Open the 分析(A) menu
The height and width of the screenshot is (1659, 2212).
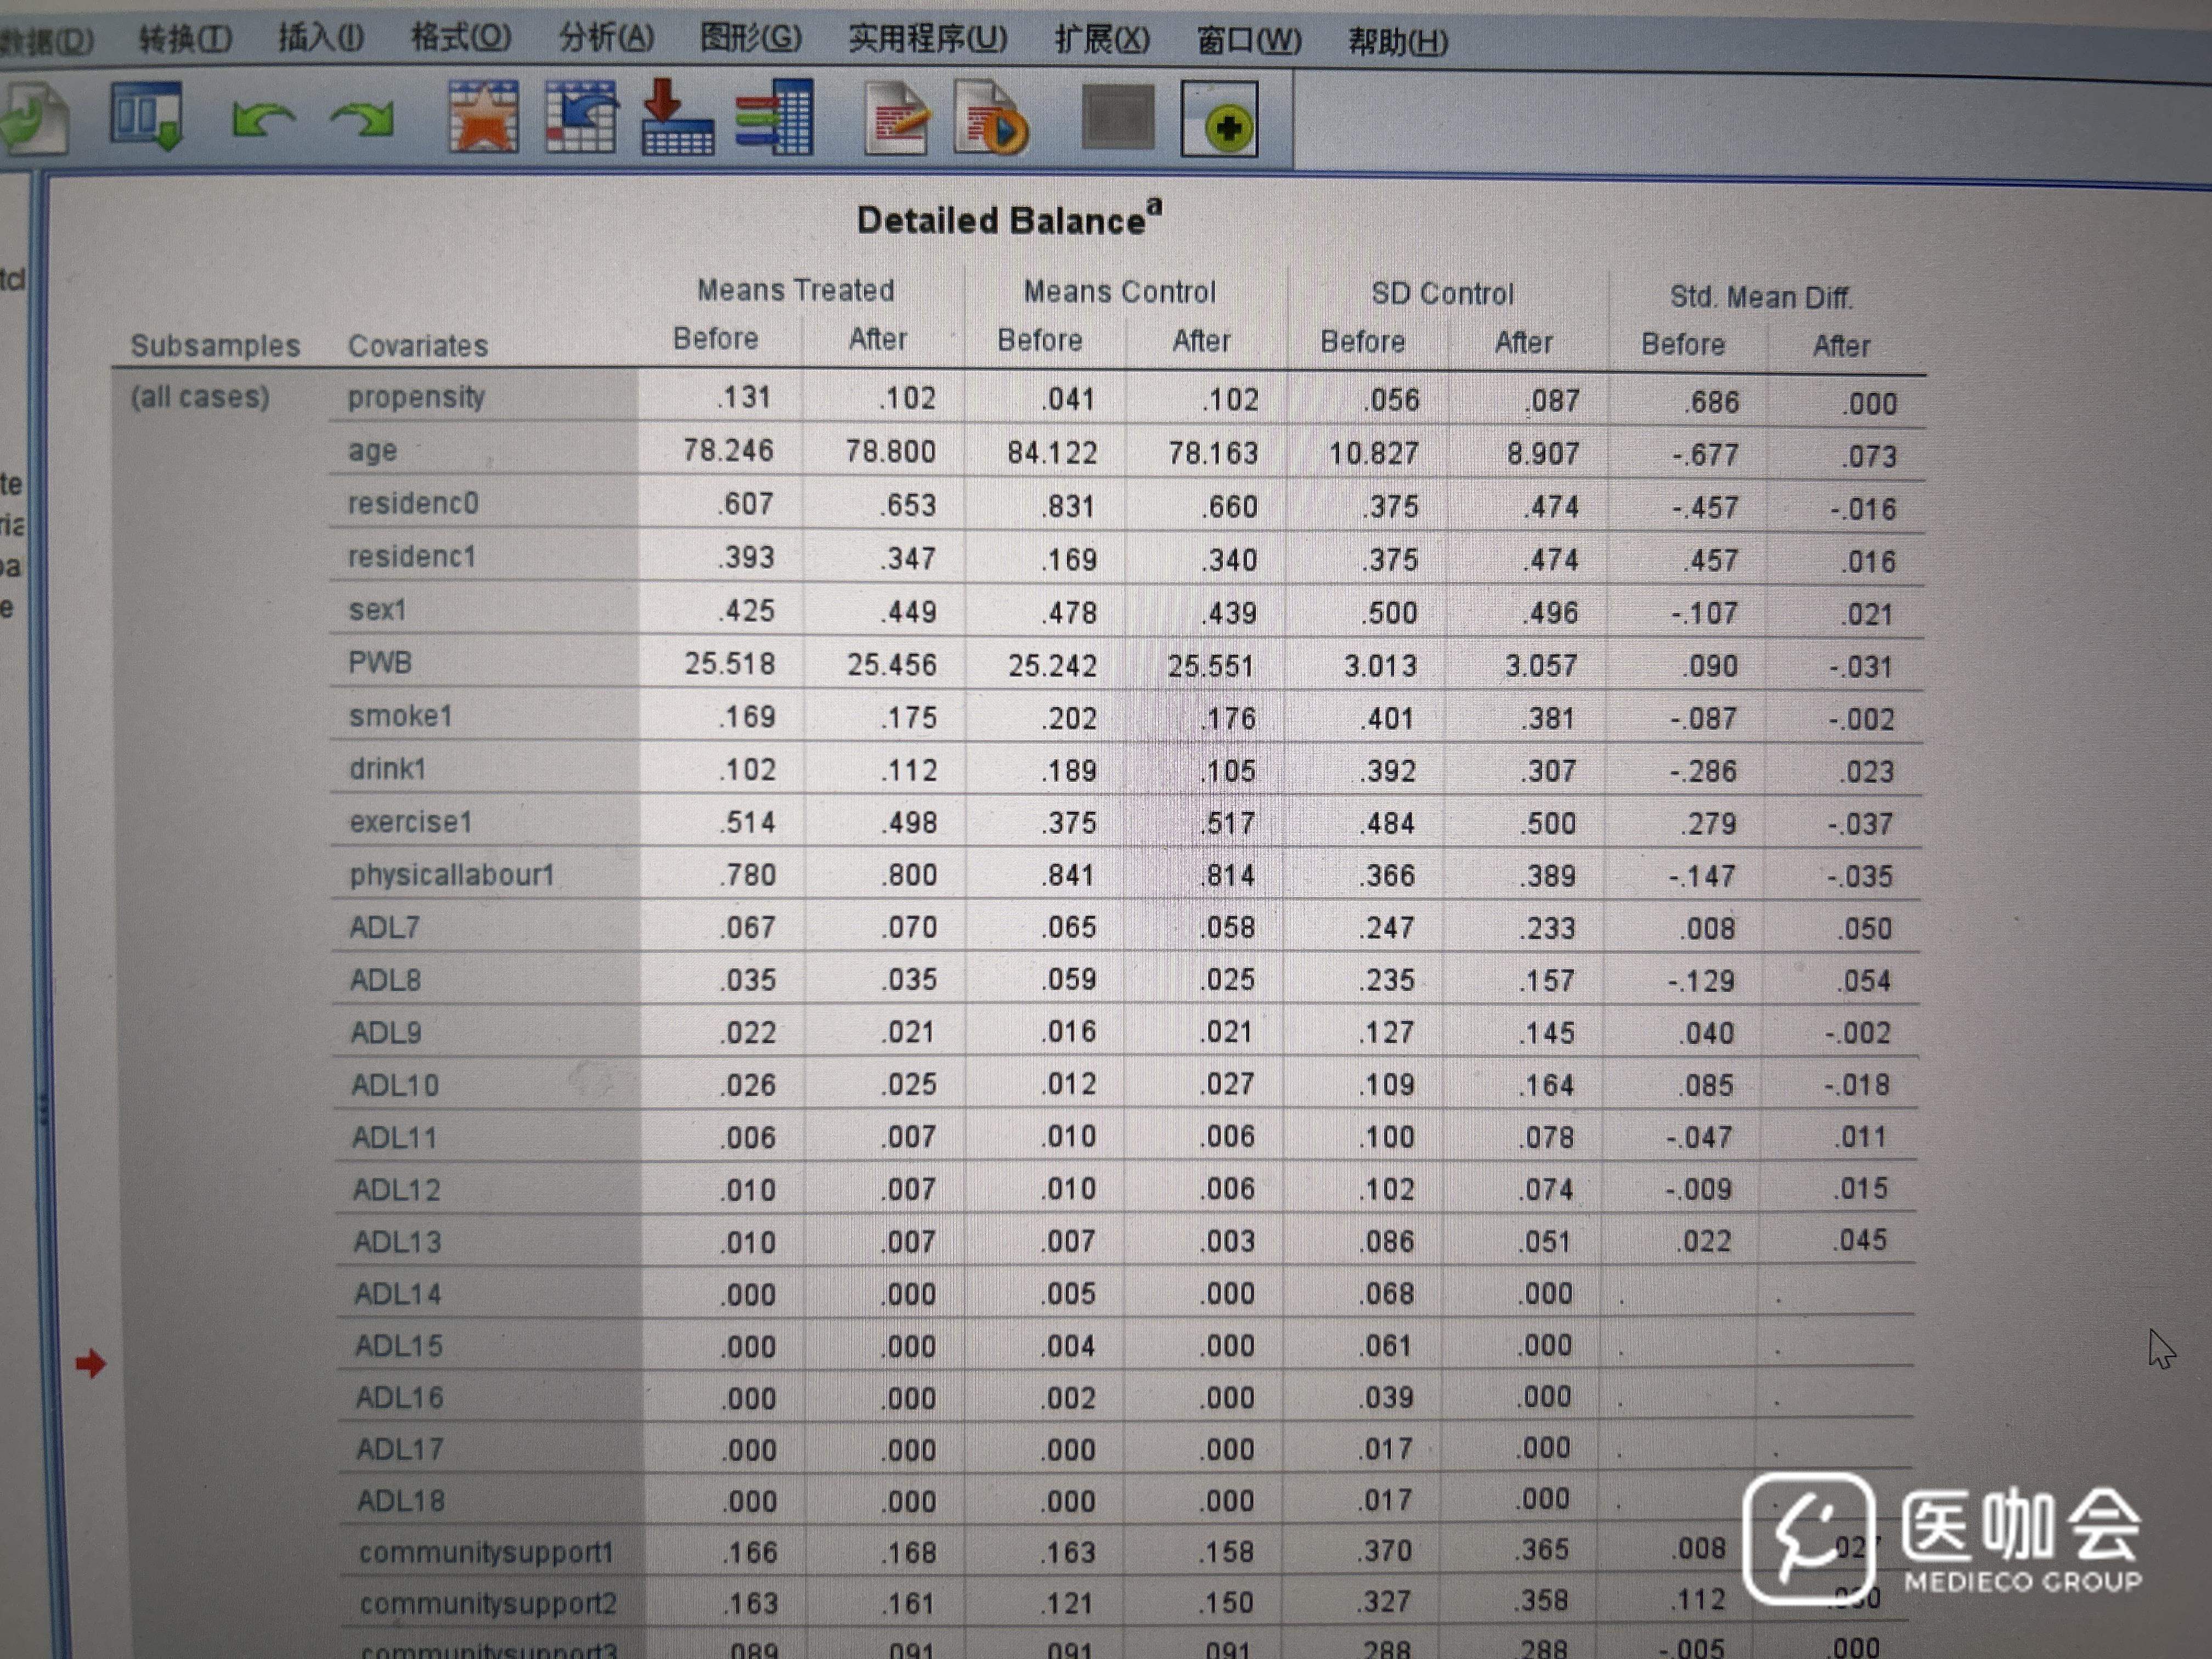pyautogui.click(x=606, y=39)
